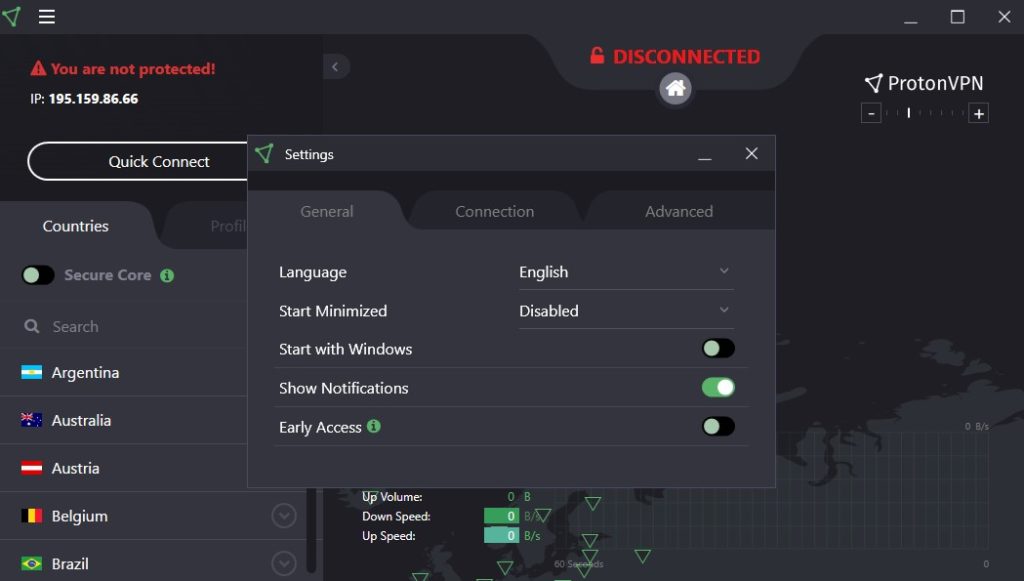
Task: Zoom in the map with plus button
Action: tap(978, 114)
